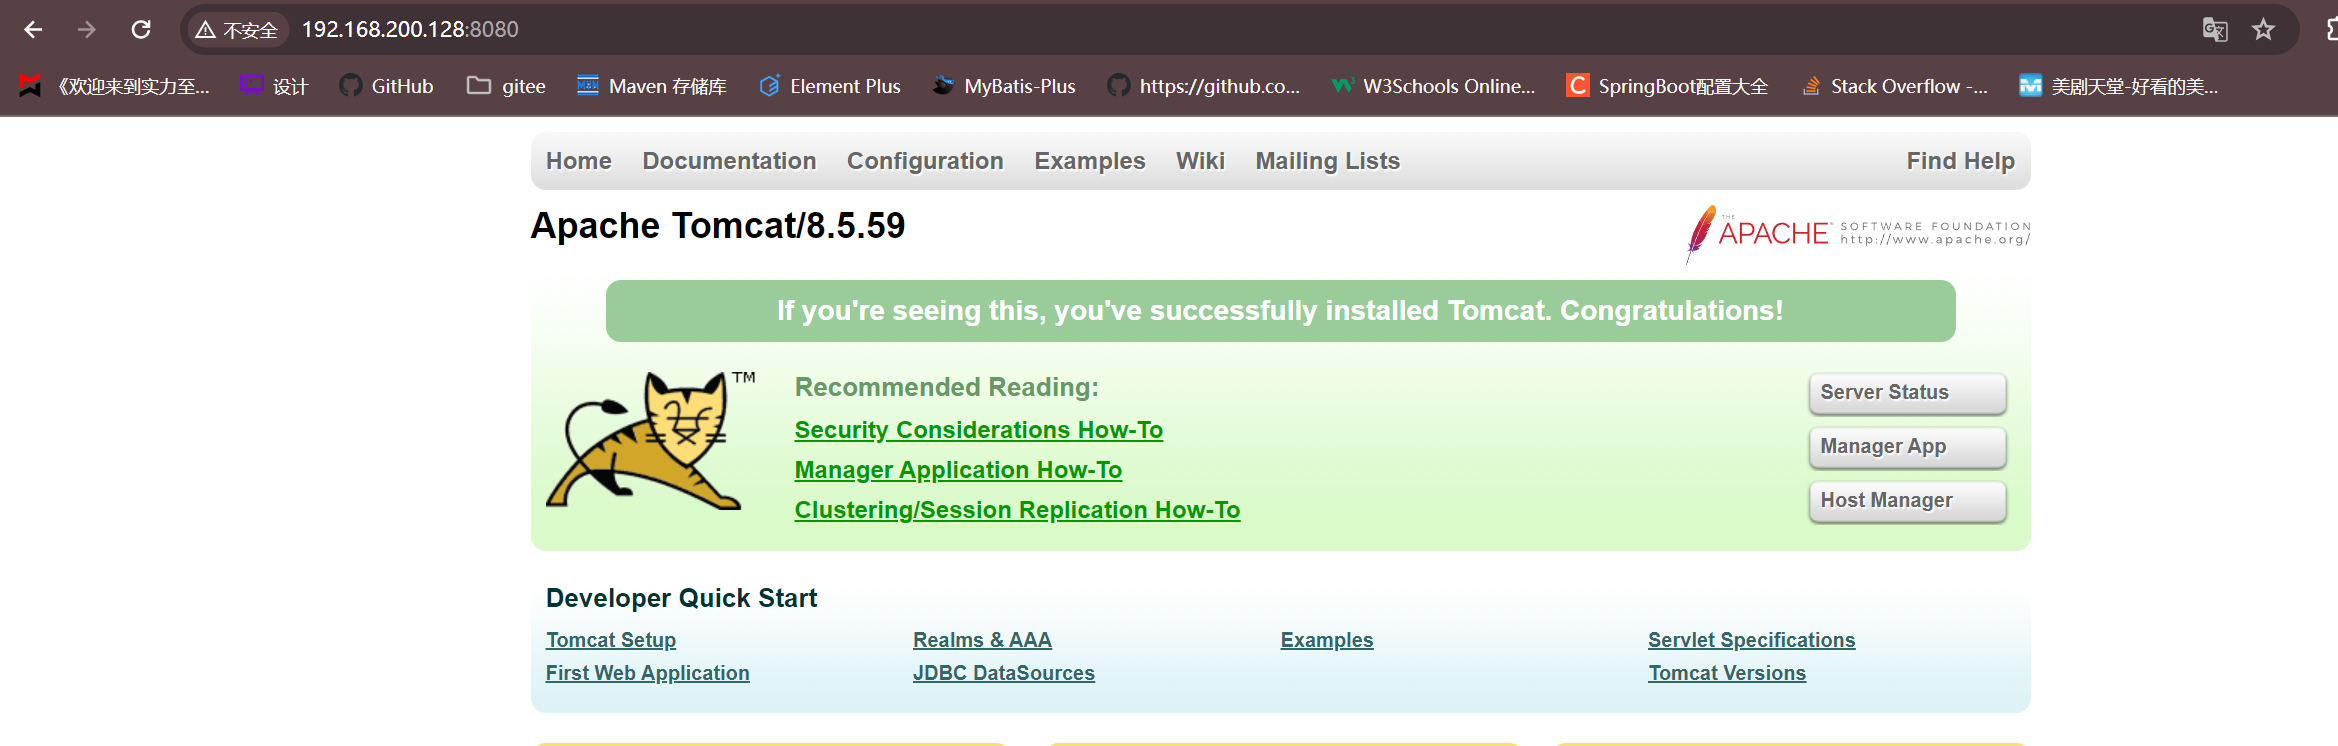Click the Manager App button
2338x746 pixels.
tap(1907, 447)
